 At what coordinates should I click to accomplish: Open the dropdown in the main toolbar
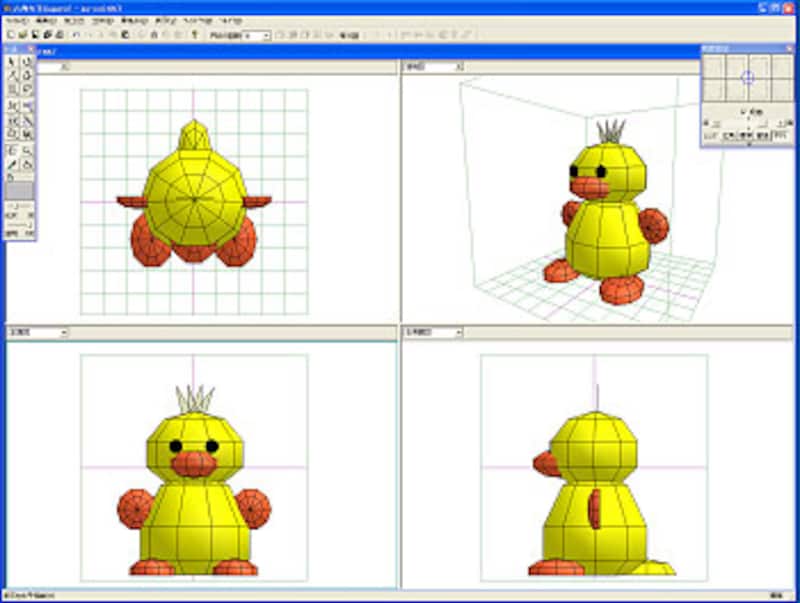coord(266,36)
